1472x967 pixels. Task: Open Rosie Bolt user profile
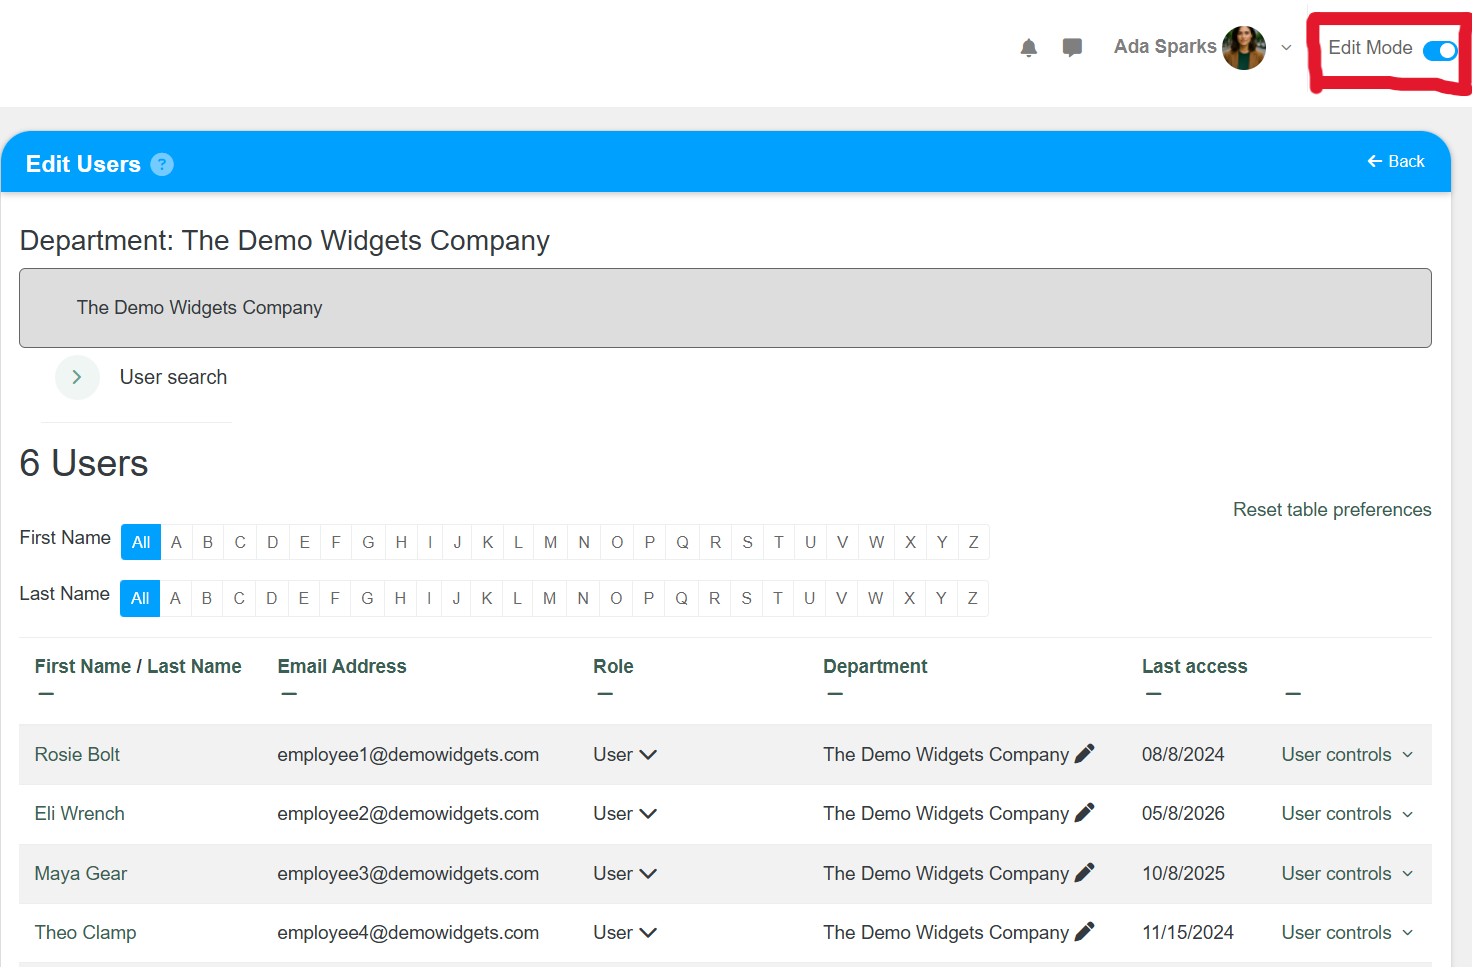(x=77, y=754)
